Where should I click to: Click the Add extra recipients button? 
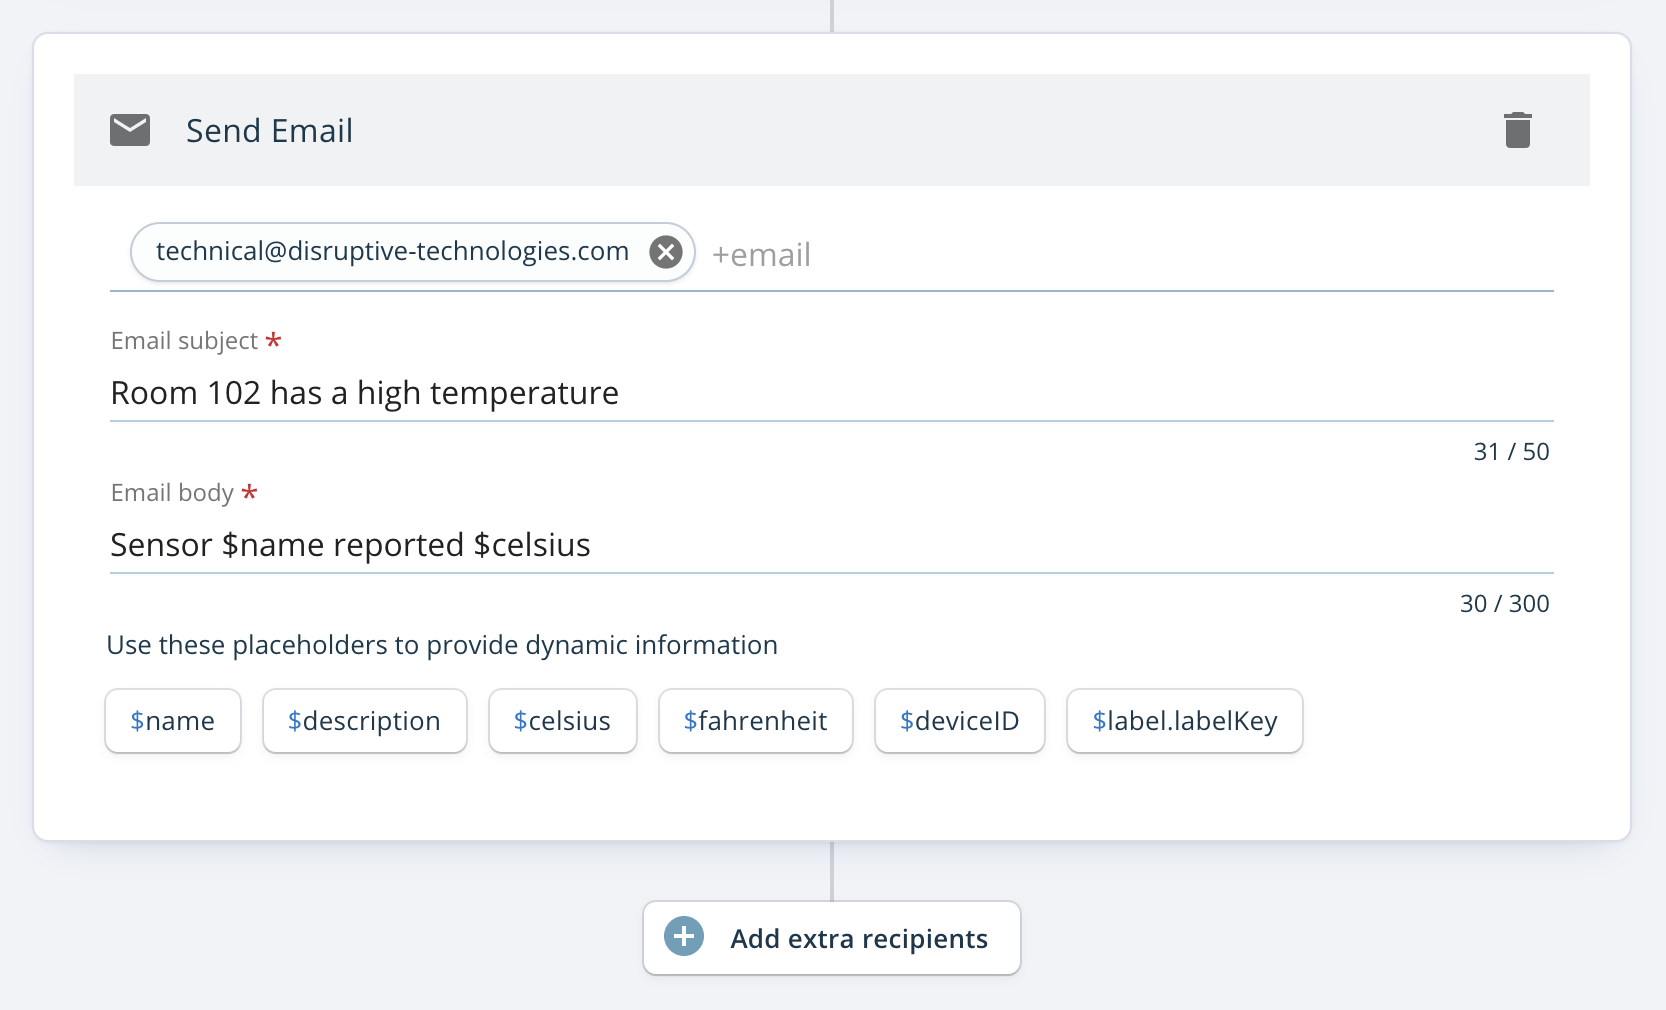click(832, 938)
